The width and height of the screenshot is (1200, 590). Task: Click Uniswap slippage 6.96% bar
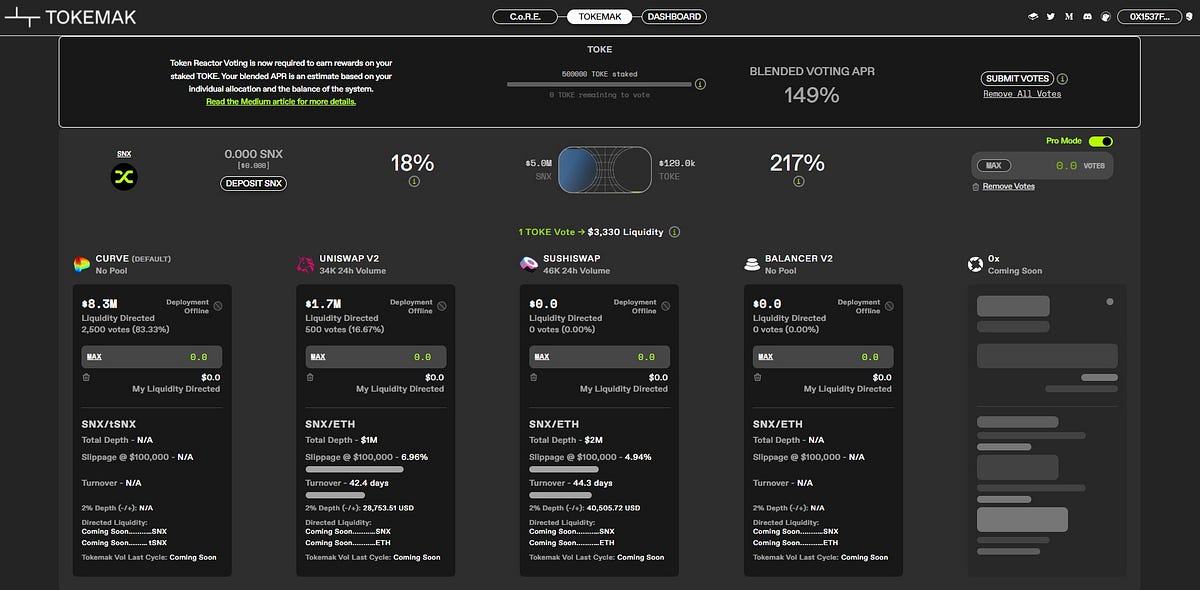[354, 469]
